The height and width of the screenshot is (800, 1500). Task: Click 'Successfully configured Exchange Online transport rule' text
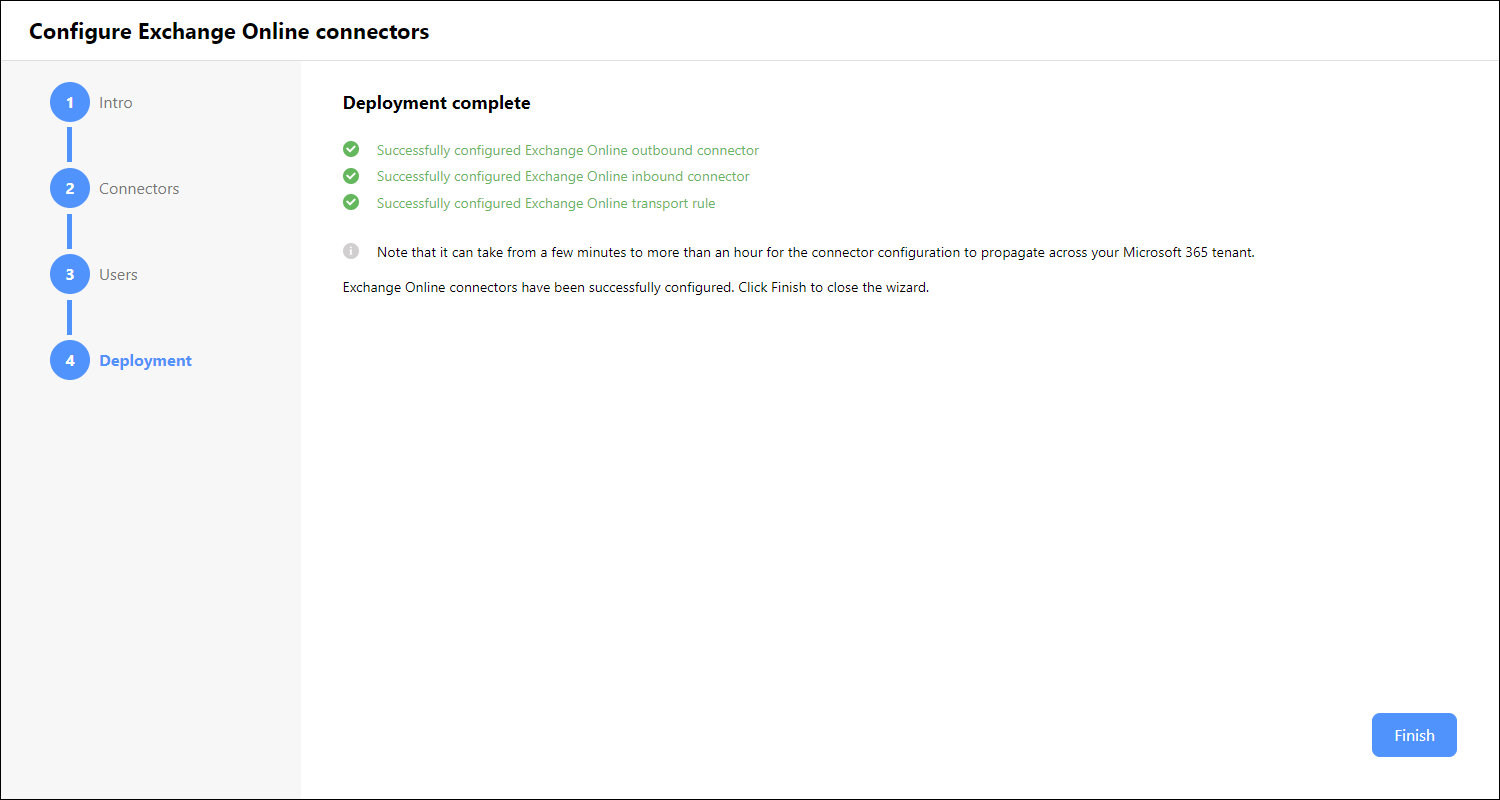(x=546, y=203)
